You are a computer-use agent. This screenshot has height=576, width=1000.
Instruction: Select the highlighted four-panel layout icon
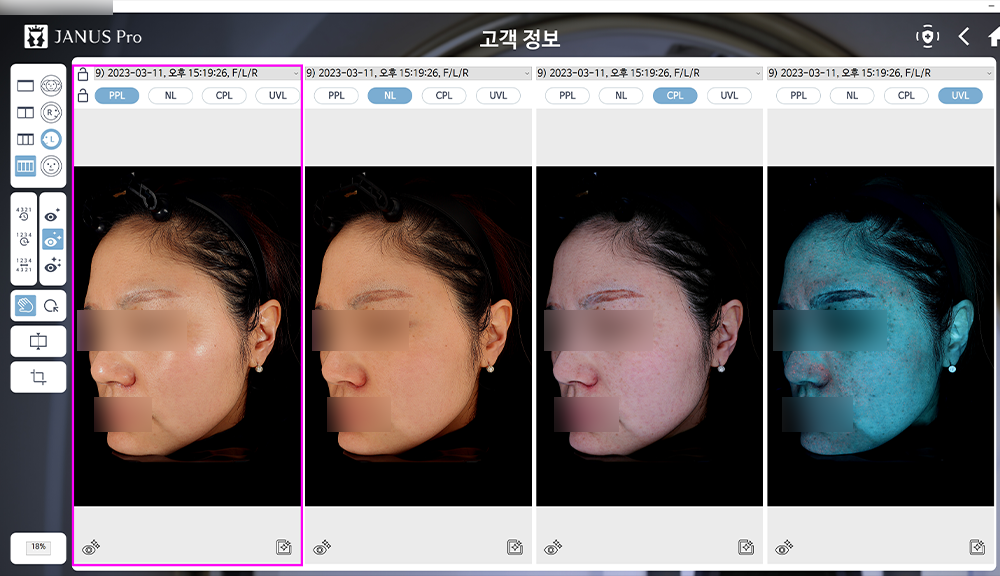[x=26, y=166]
